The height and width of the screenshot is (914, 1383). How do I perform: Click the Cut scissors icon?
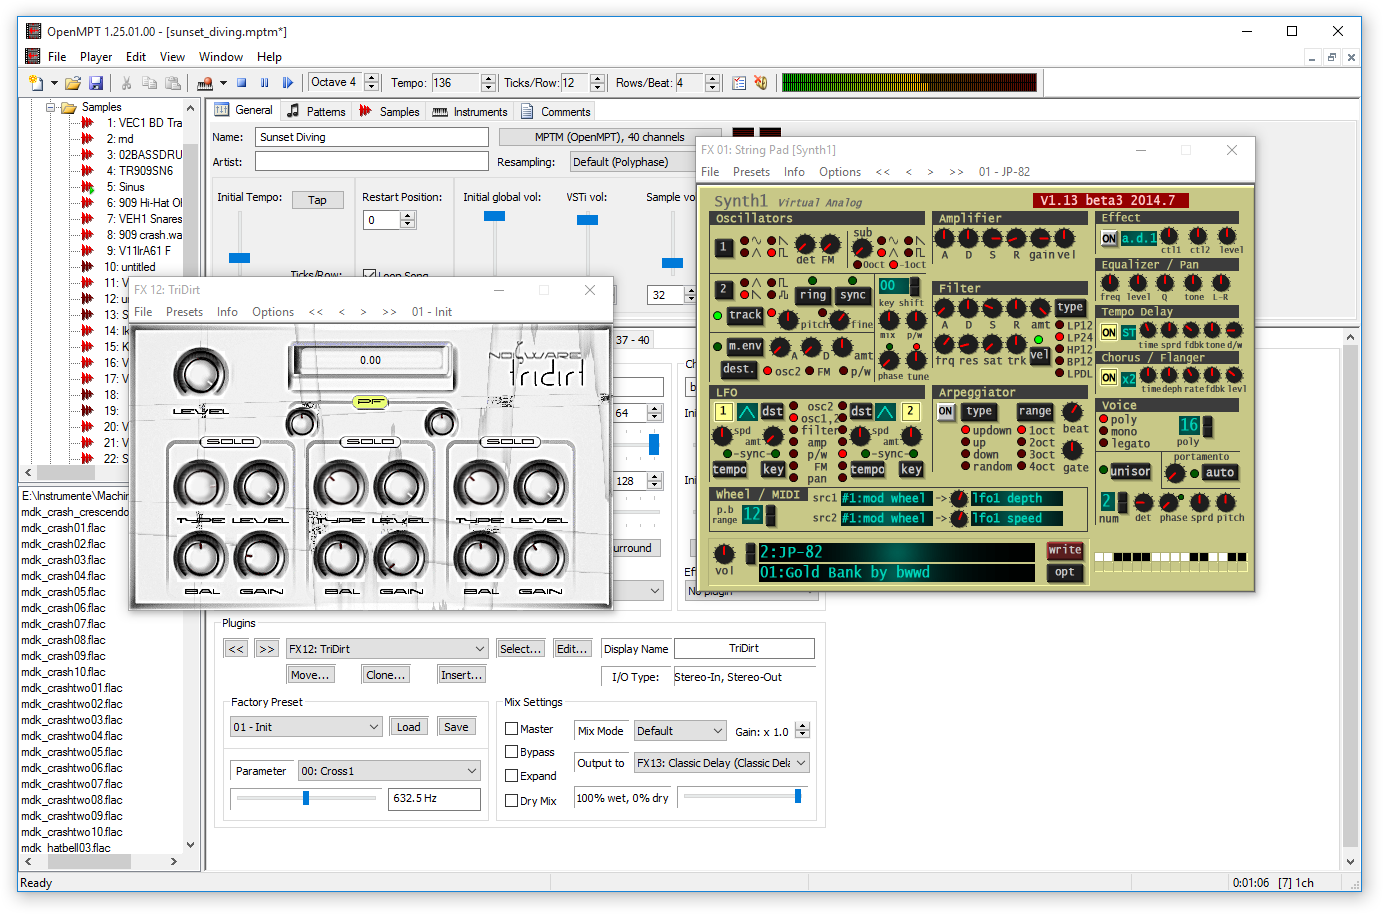point(127,83)
